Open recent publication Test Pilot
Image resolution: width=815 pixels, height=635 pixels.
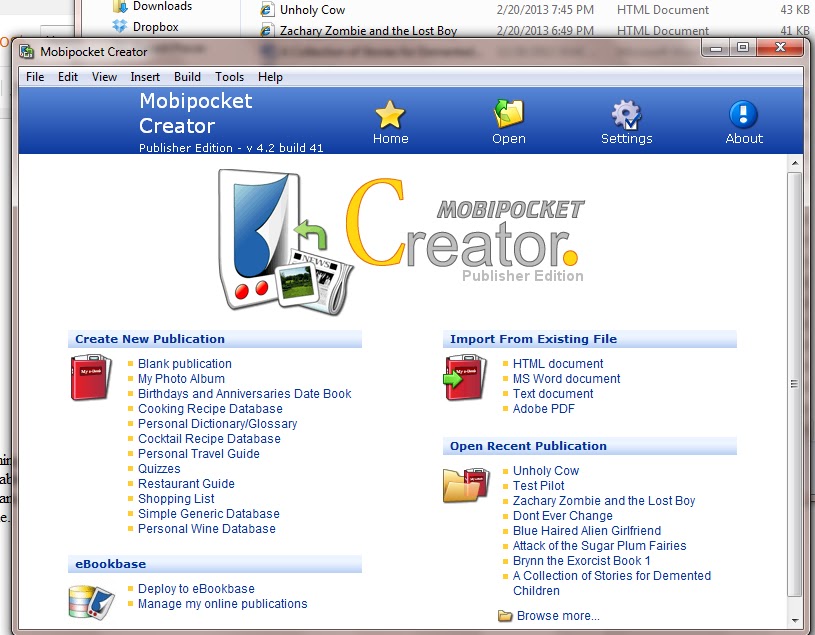(538, 486)
